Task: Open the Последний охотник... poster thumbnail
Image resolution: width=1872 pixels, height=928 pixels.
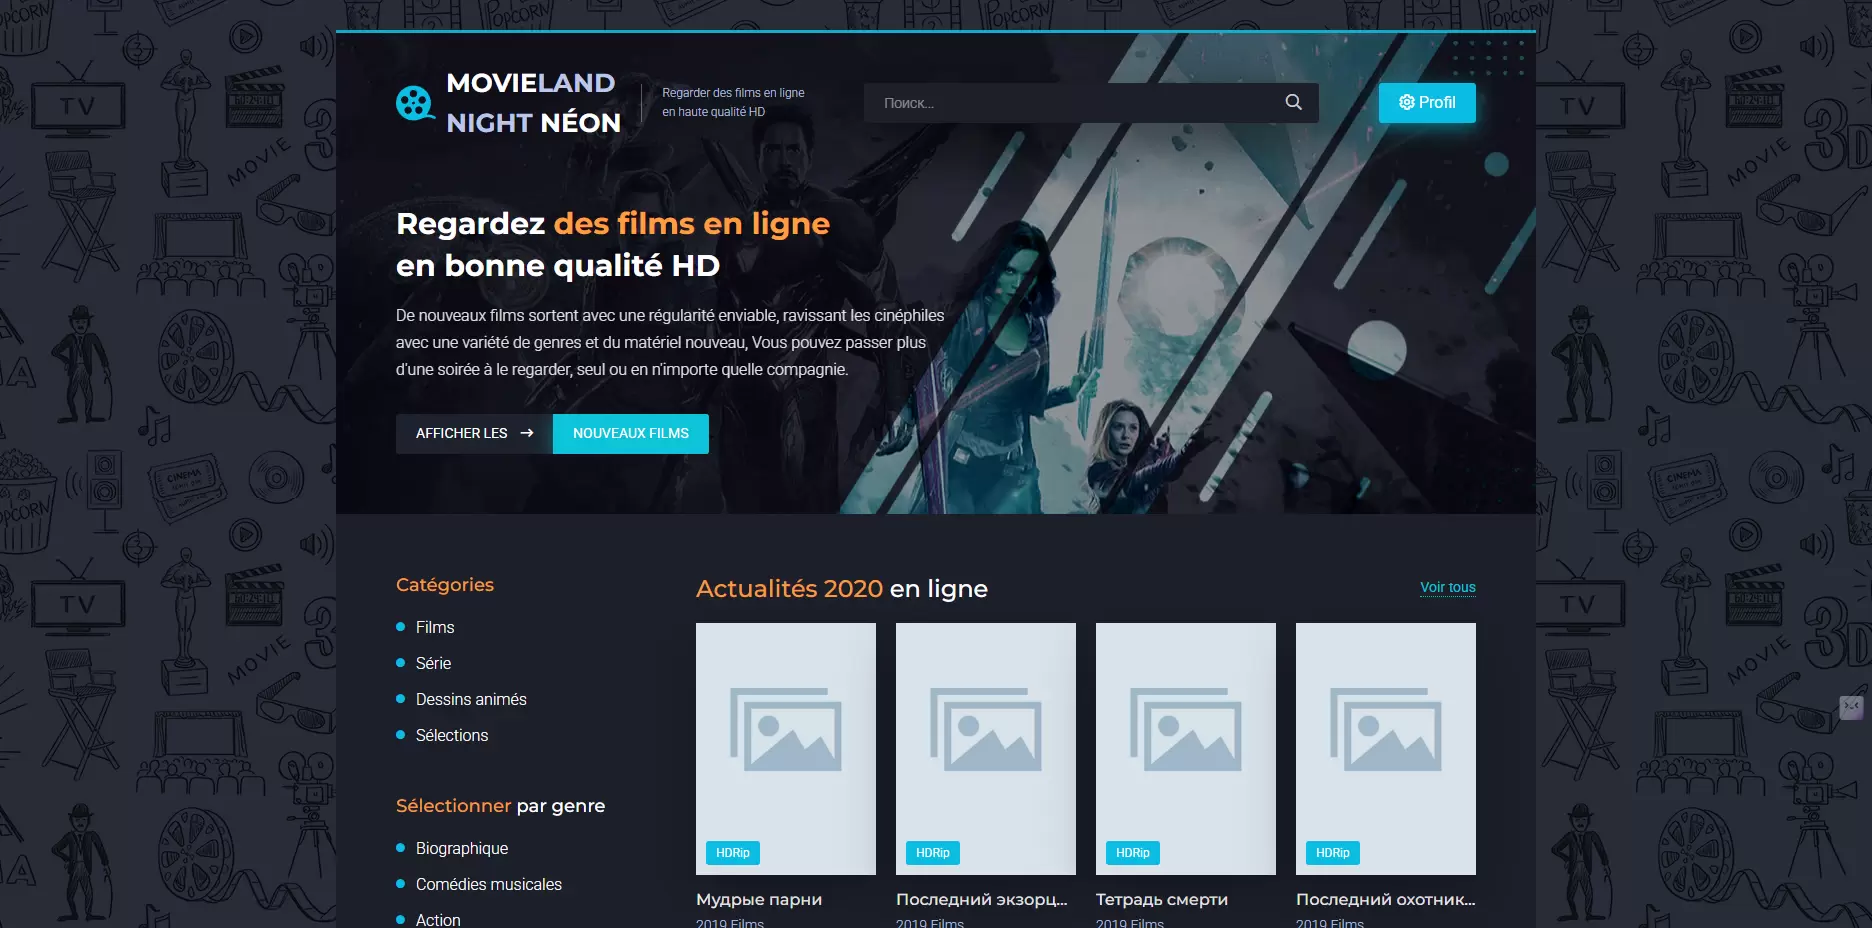Action: (1386, 749)
